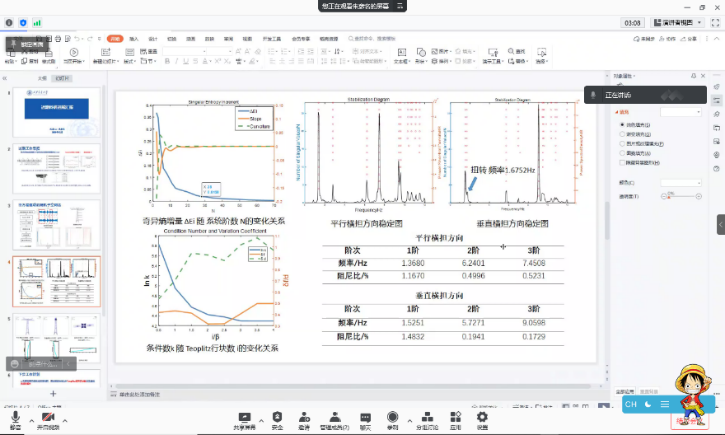Start recording with the Record icon
This screenshot has height=435, width=725.
393,417
